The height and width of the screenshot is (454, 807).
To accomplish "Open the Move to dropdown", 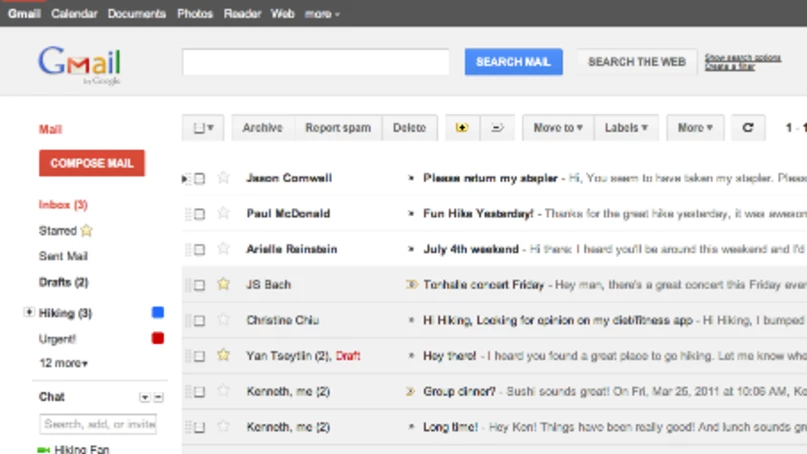I will 558,128.
